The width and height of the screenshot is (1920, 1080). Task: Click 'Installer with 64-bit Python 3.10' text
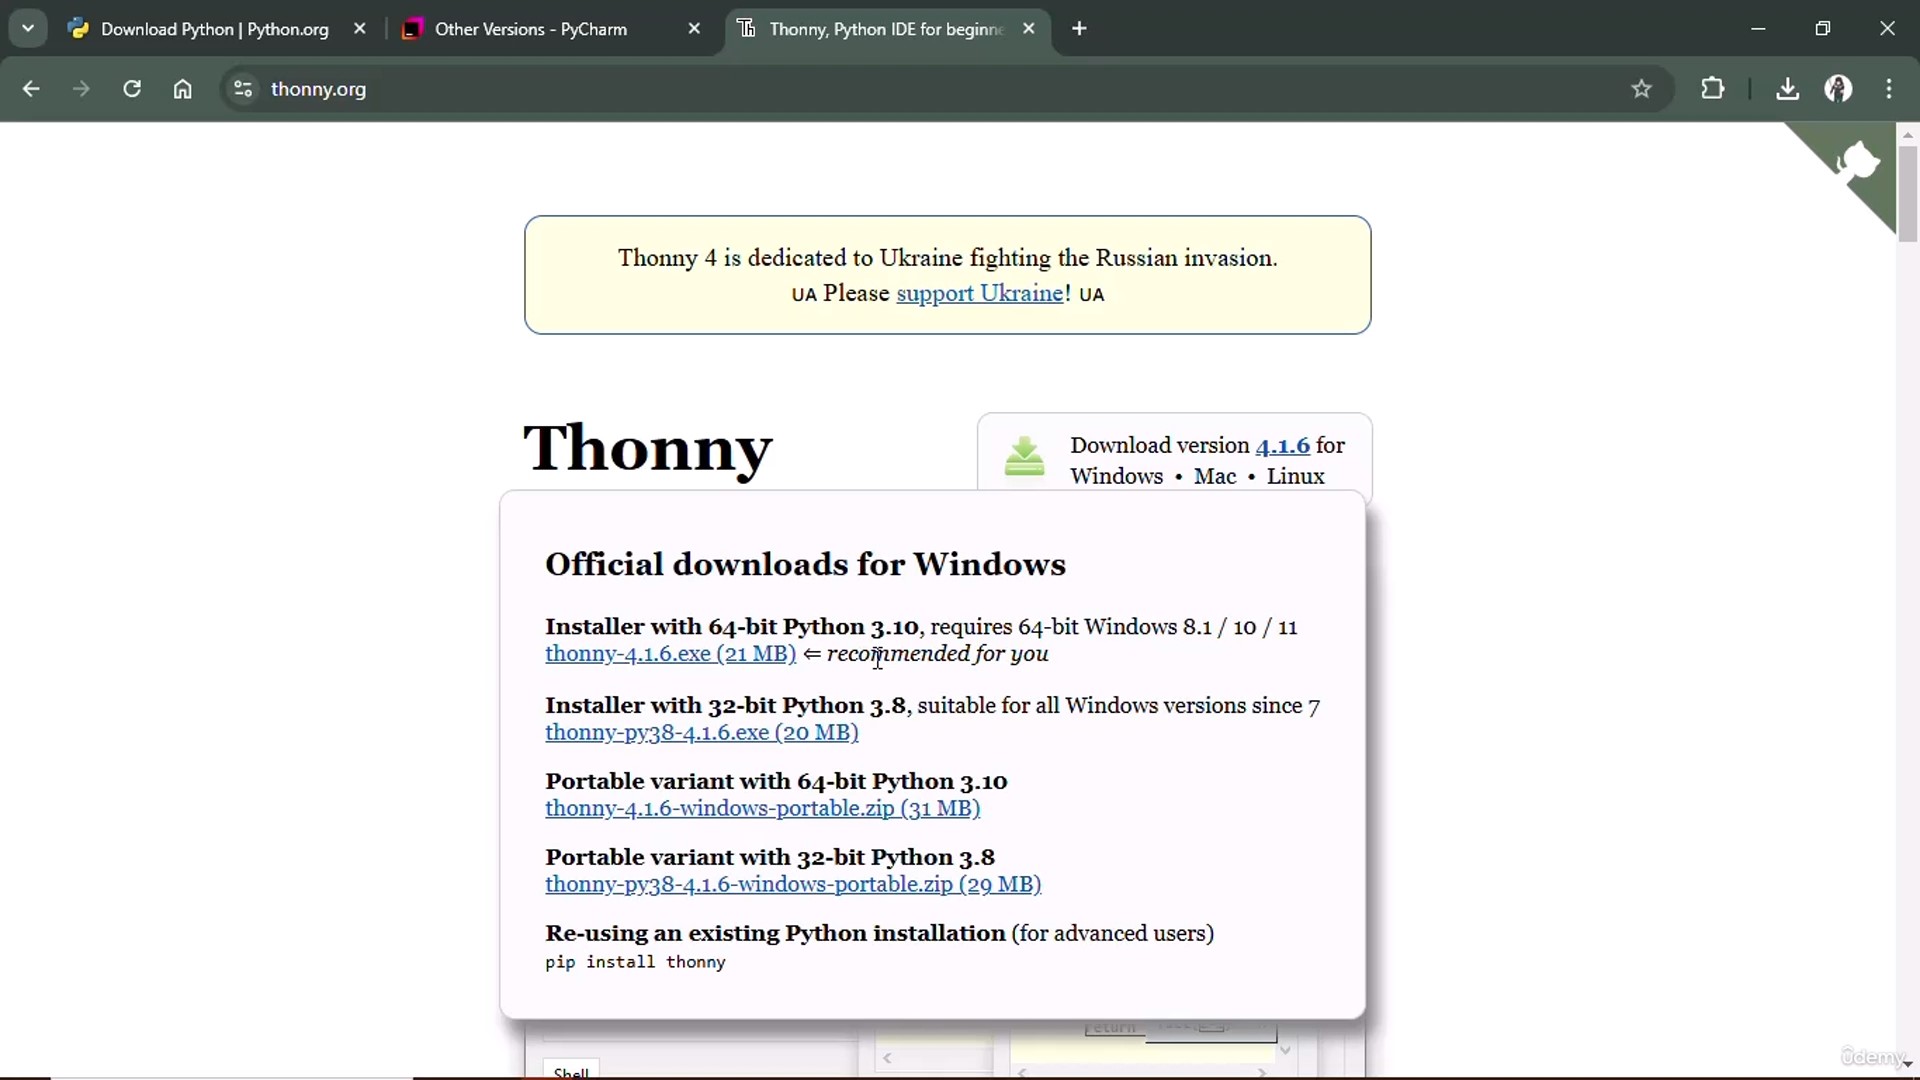pos(731,627)
